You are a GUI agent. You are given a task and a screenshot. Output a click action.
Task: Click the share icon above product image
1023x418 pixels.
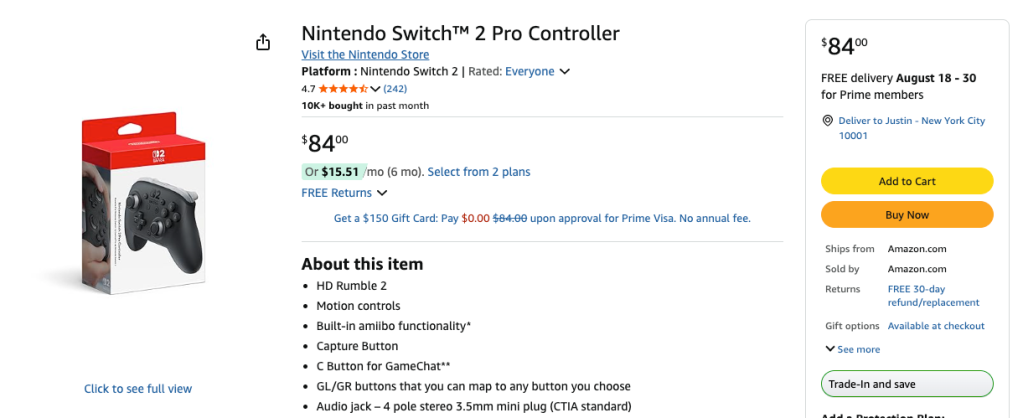[263, 42]
